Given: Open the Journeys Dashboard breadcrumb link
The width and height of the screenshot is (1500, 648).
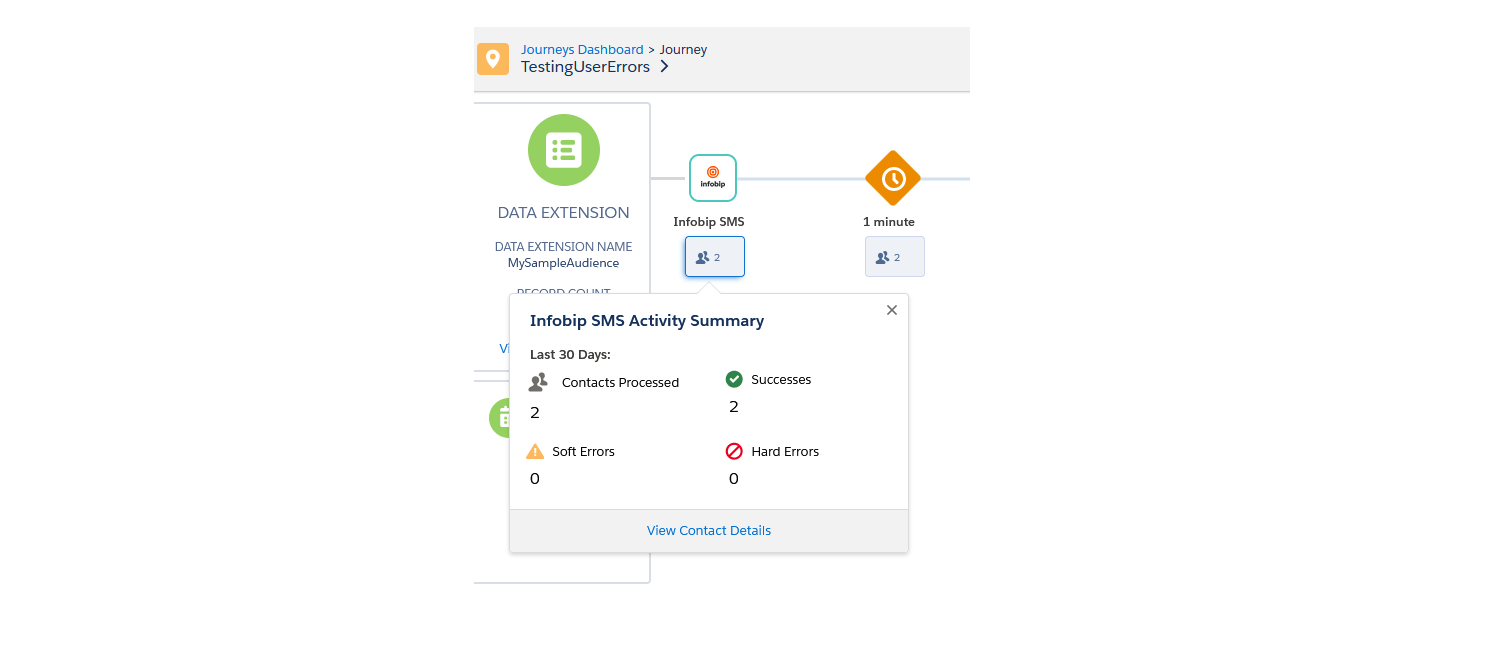Looking at the screenshot, I should tap(582, 49).
